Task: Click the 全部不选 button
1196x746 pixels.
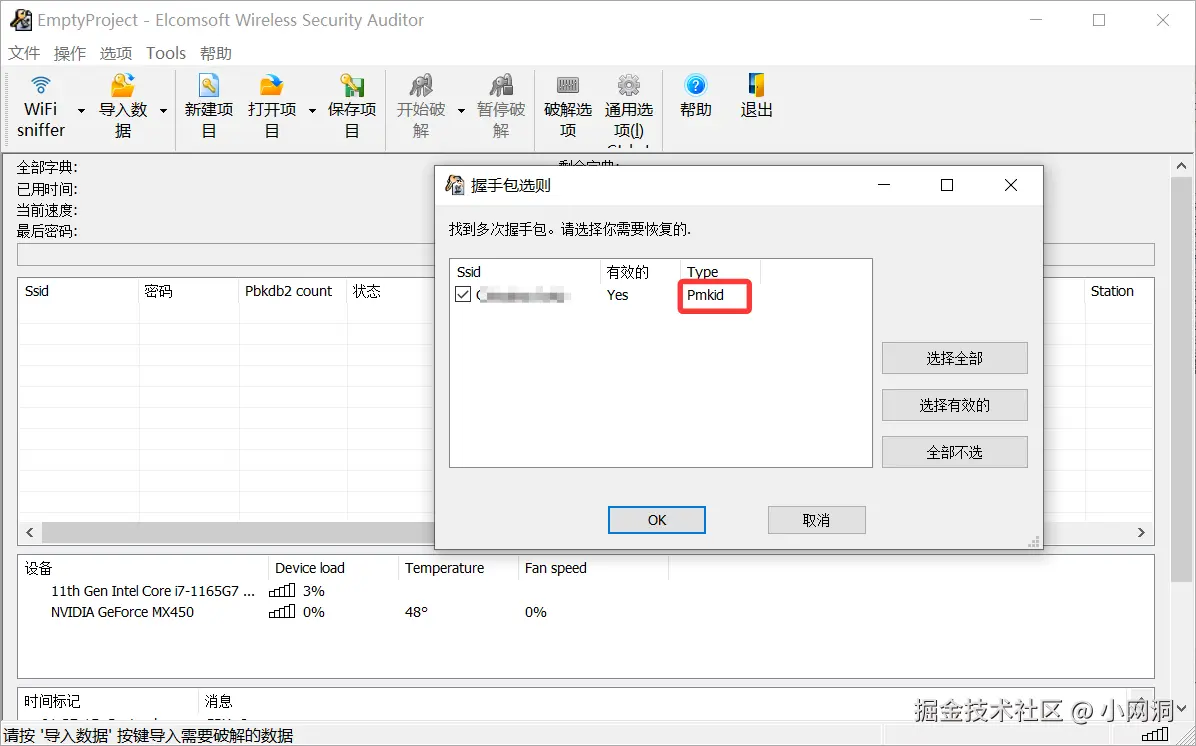Action: (x=954, y=452)
